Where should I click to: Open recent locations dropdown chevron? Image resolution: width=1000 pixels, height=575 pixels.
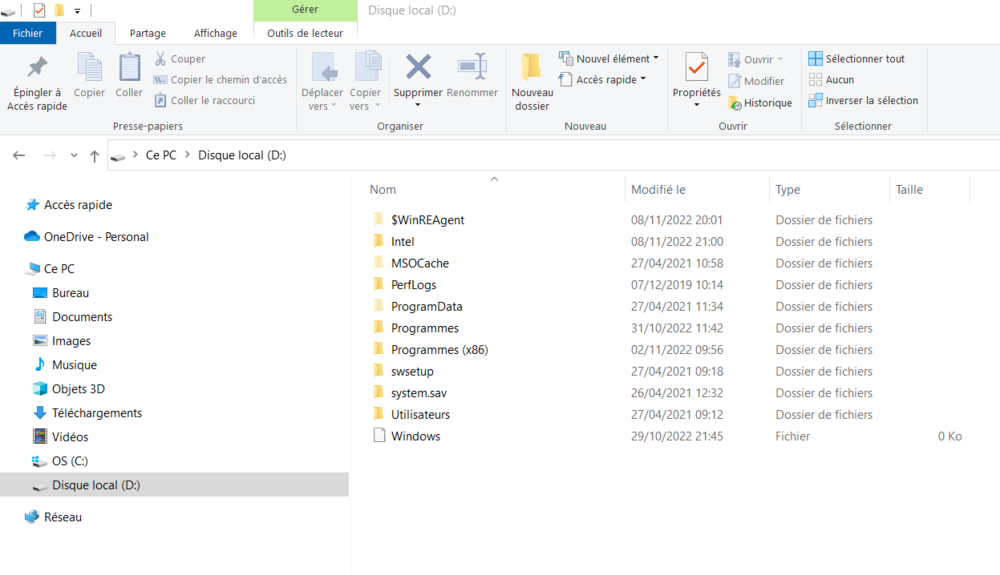(74, 156)
